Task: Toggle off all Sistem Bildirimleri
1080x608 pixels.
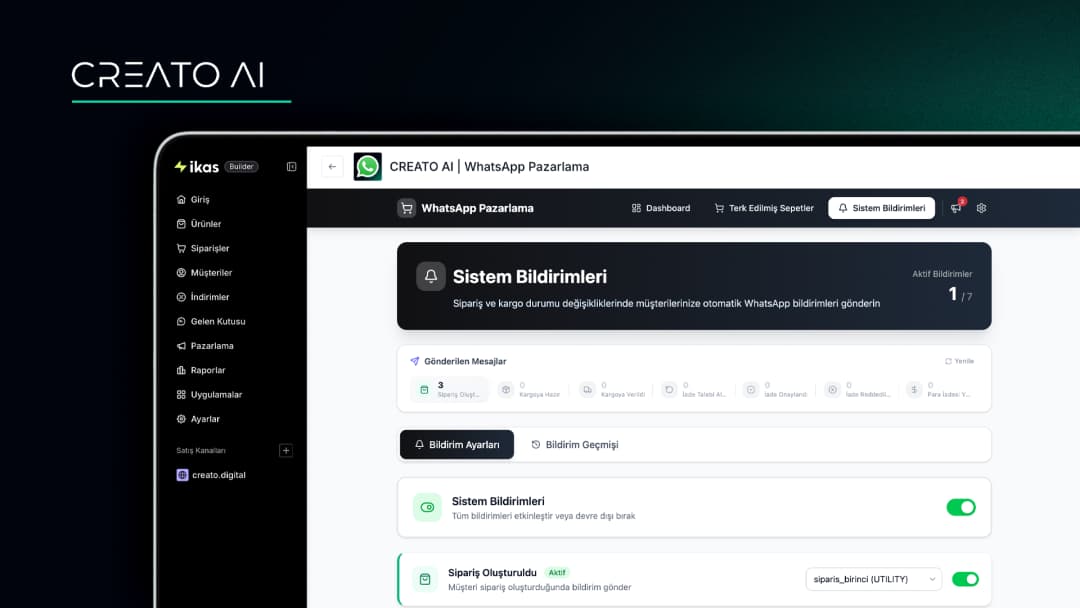Action: (960, 507)
